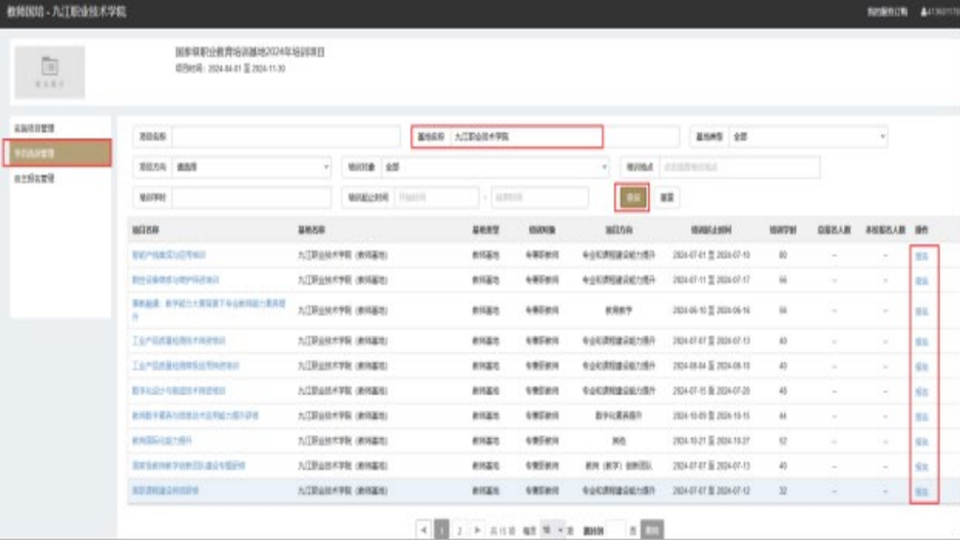The height and width of the screenshot is (540, 960).
Task: Go to page 2 in pagination
Action: pyautogui.click(x=459, y=529)
